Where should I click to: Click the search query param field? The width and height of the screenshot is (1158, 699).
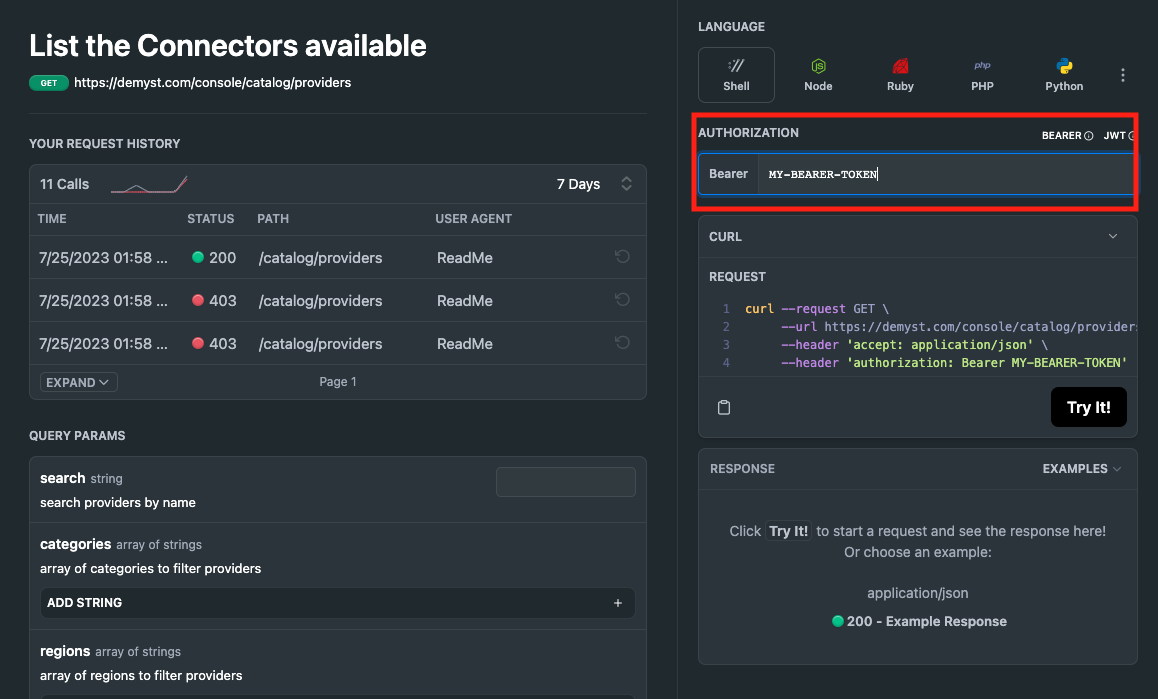point(565,482)
